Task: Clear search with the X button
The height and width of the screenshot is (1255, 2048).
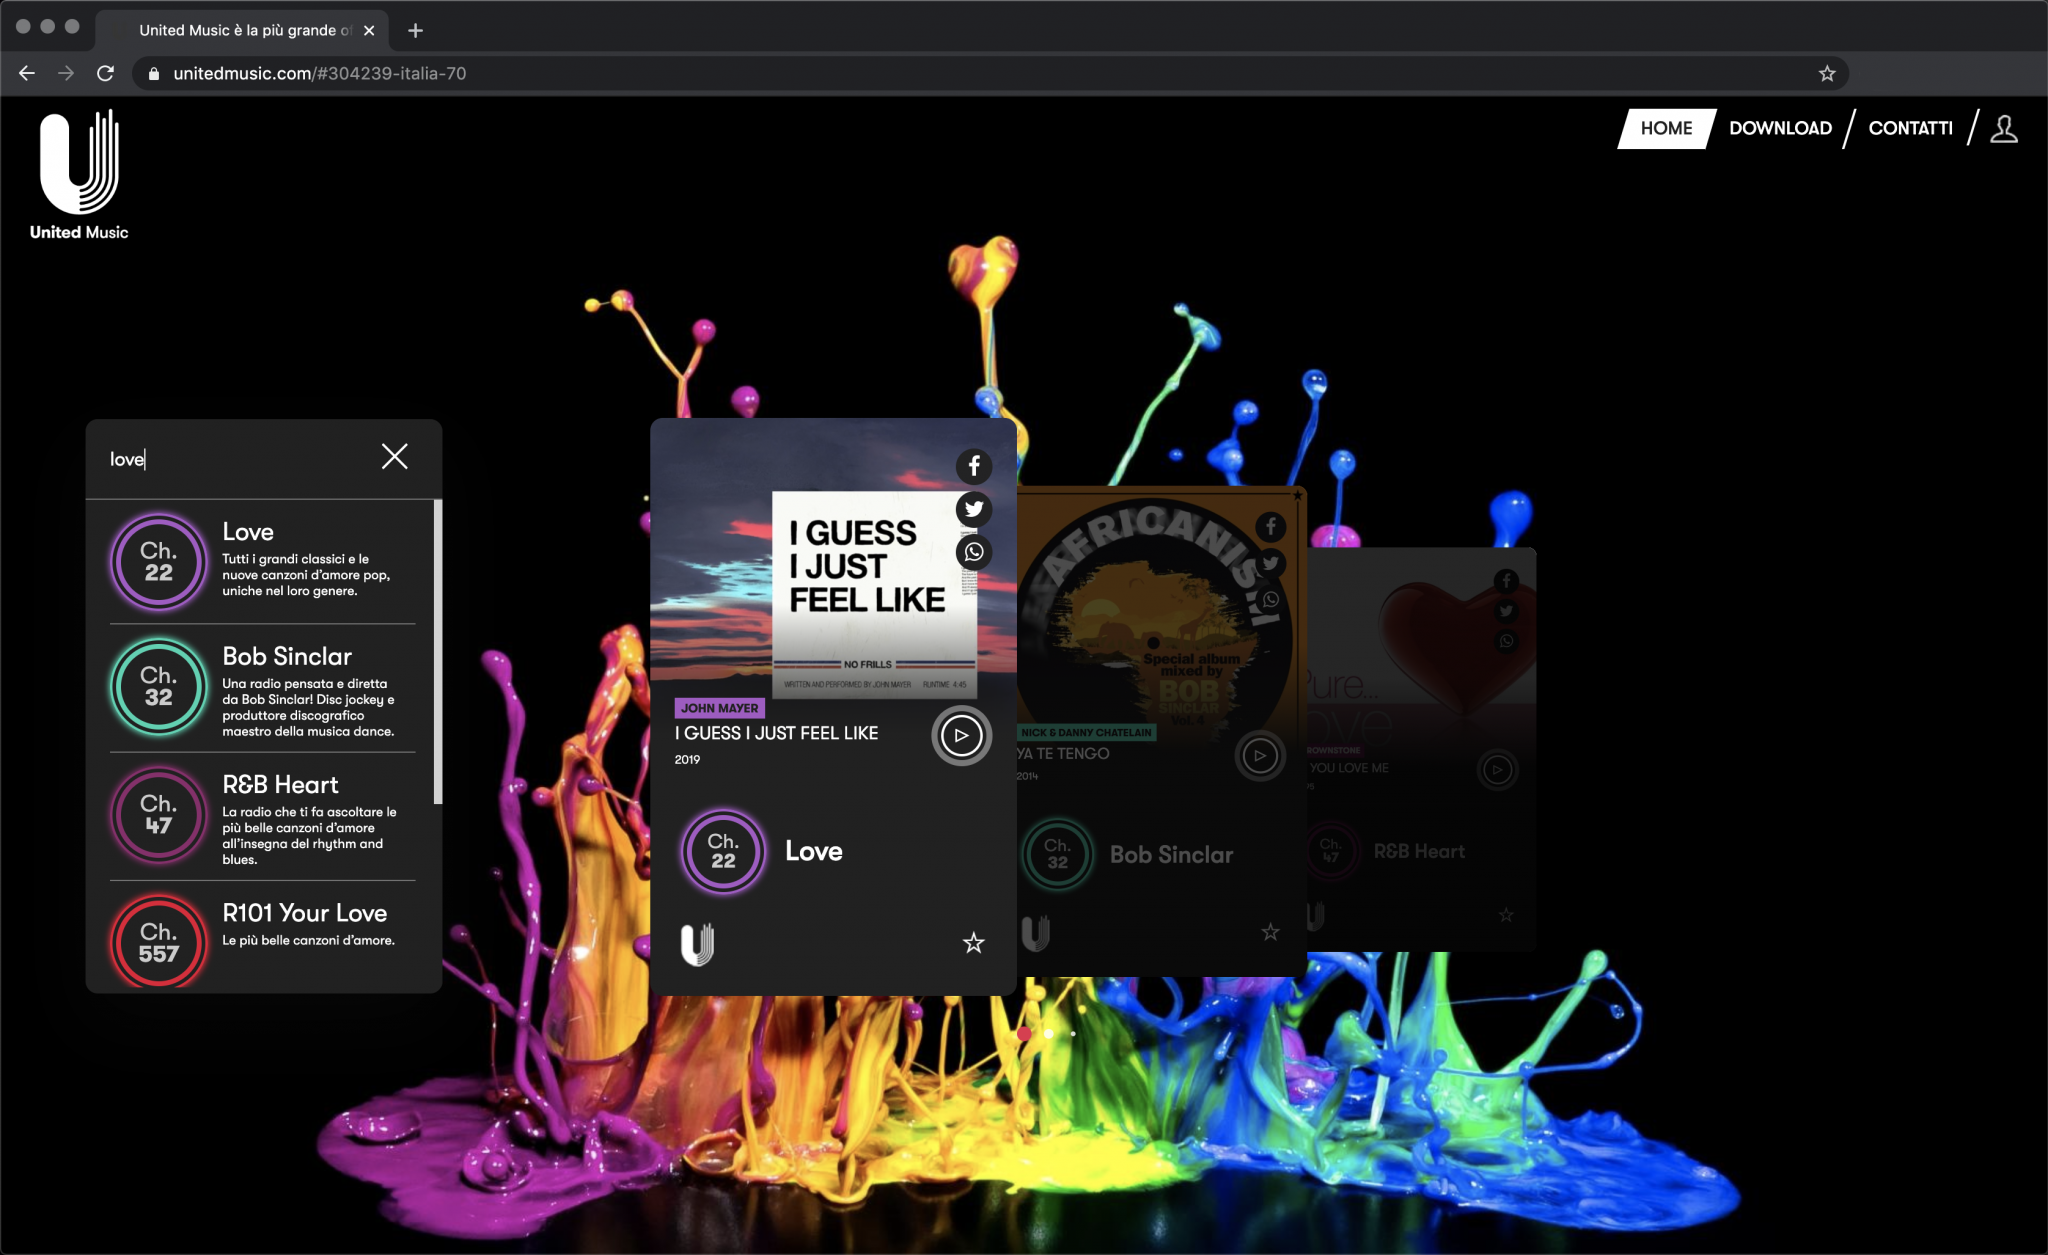Action: pyautogui.click(x=394, y=457)
